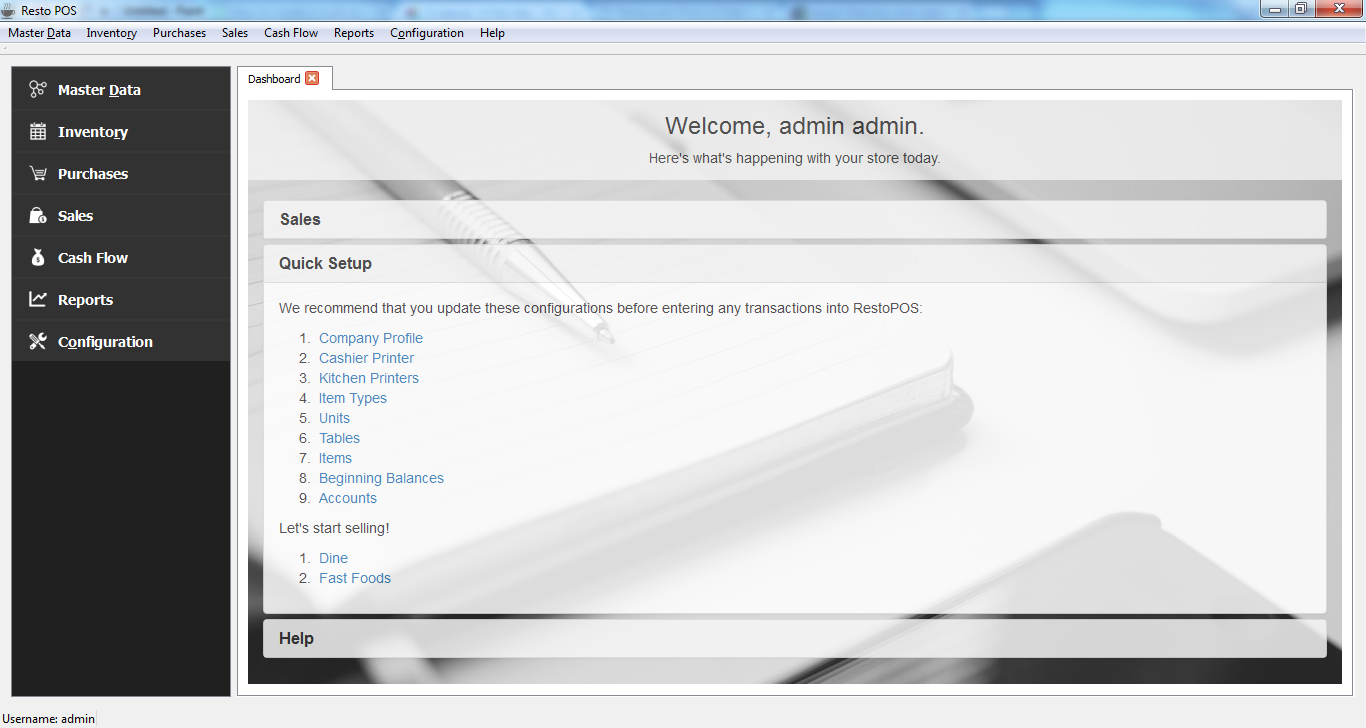Click the 'Username: admin' status bar text
Screen dimensions: 1366x728
48,718
